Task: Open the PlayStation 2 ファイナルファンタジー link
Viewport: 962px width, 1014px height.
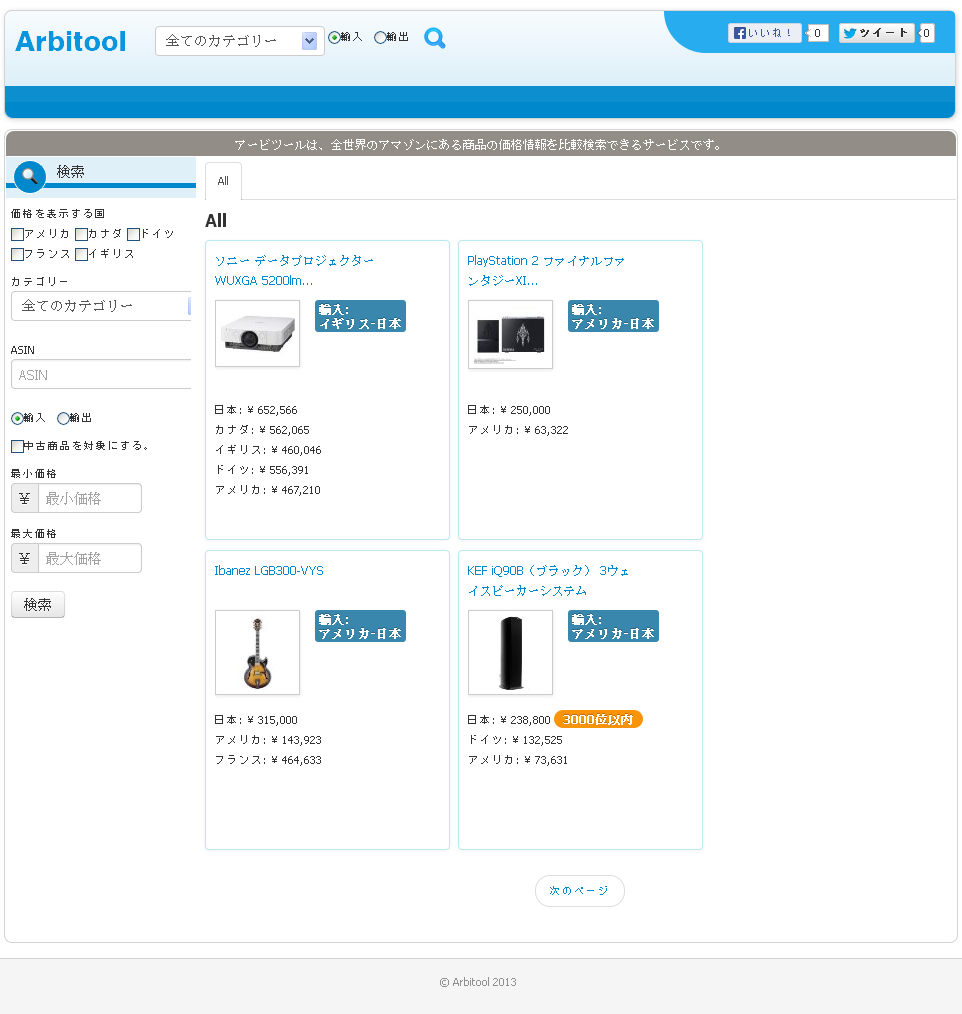Action: coord(546,270)
